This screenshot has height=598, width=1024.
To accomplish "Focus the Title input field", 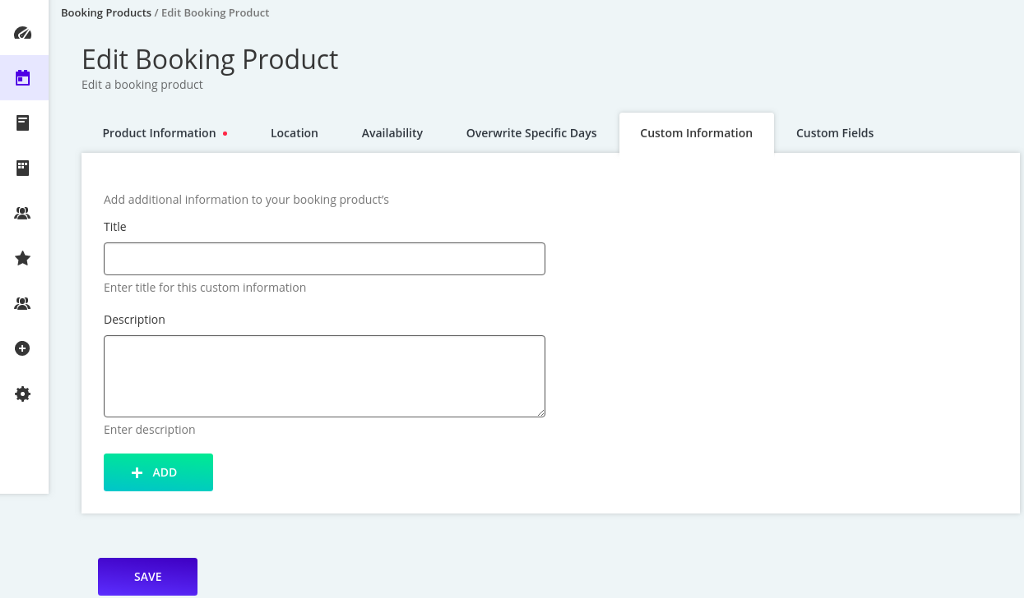I will pos(324,259).
